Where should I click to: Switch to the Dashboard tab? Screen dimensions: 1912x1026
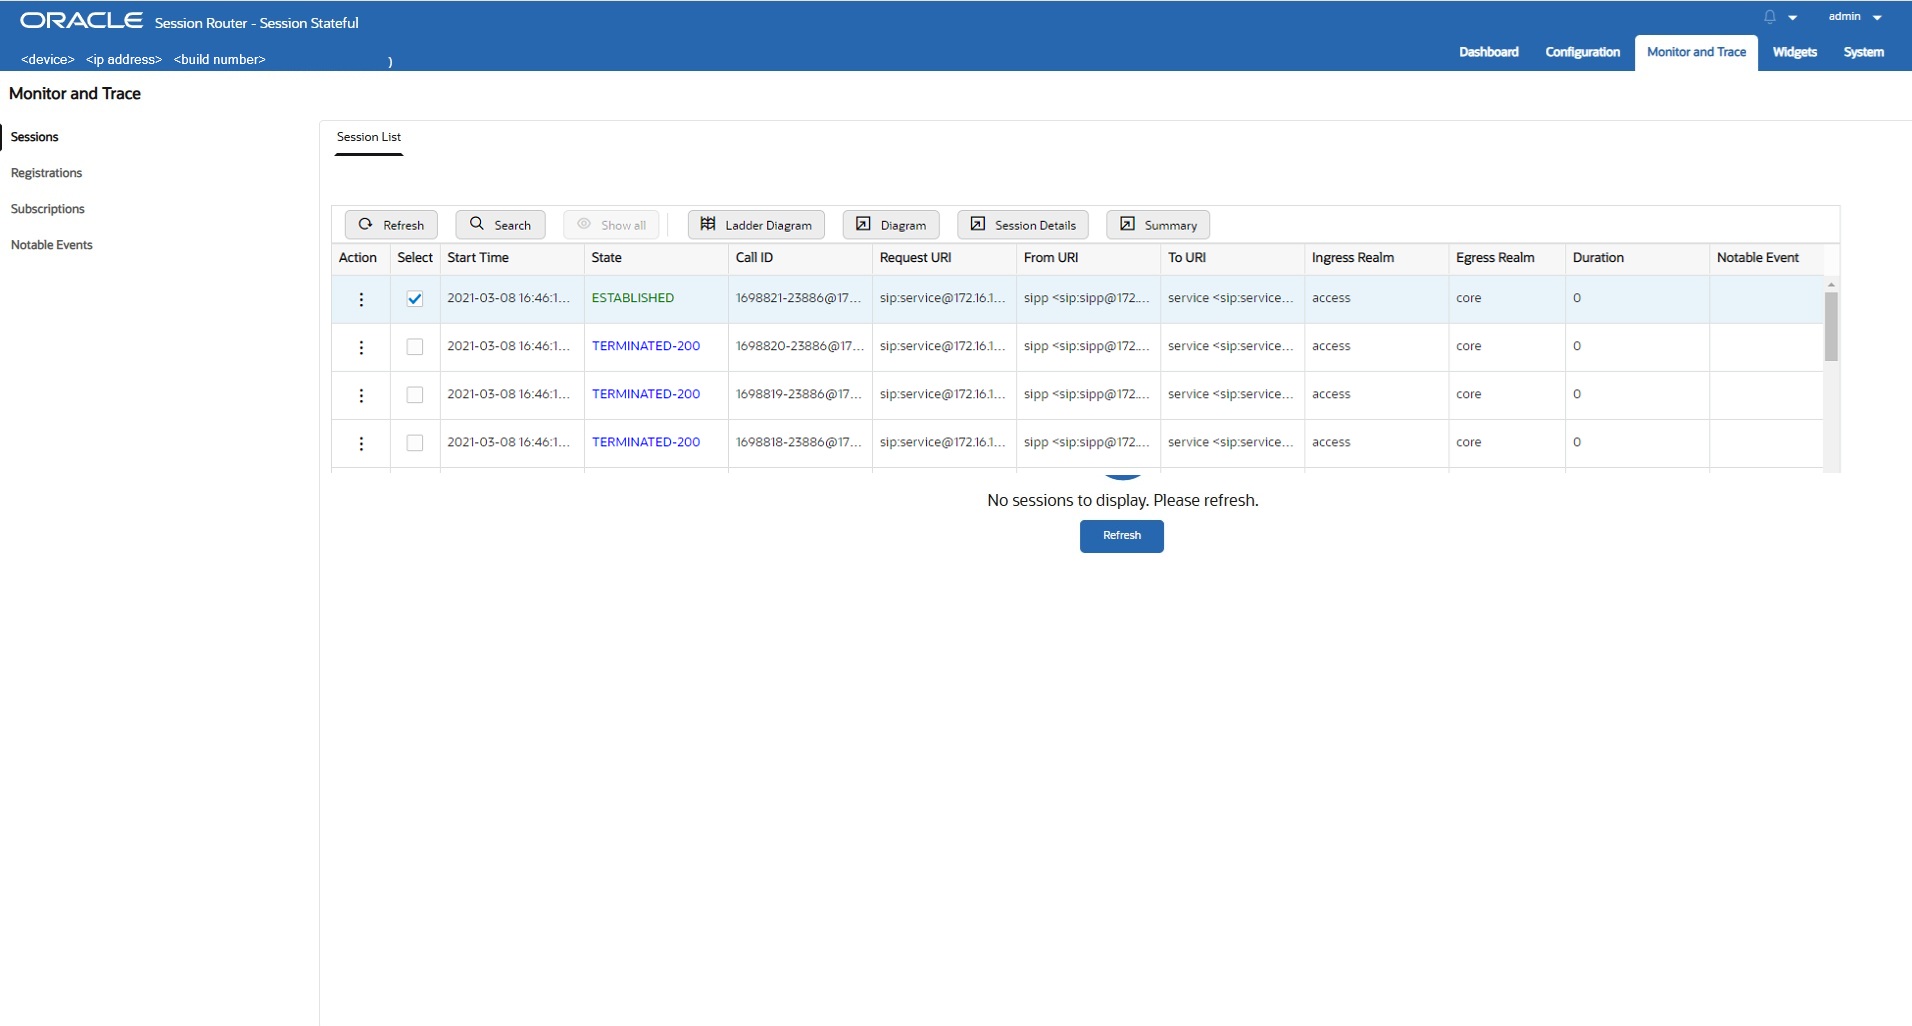[x=1488, y=52]
